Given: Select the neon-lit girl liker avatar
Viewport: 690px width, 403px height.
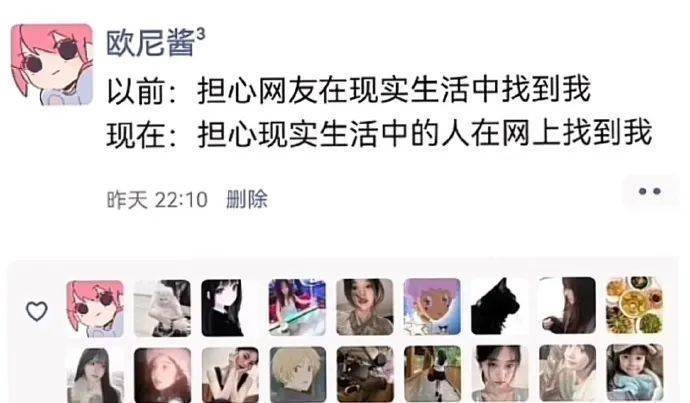Looking at the screenshot, I should point(297,308).
